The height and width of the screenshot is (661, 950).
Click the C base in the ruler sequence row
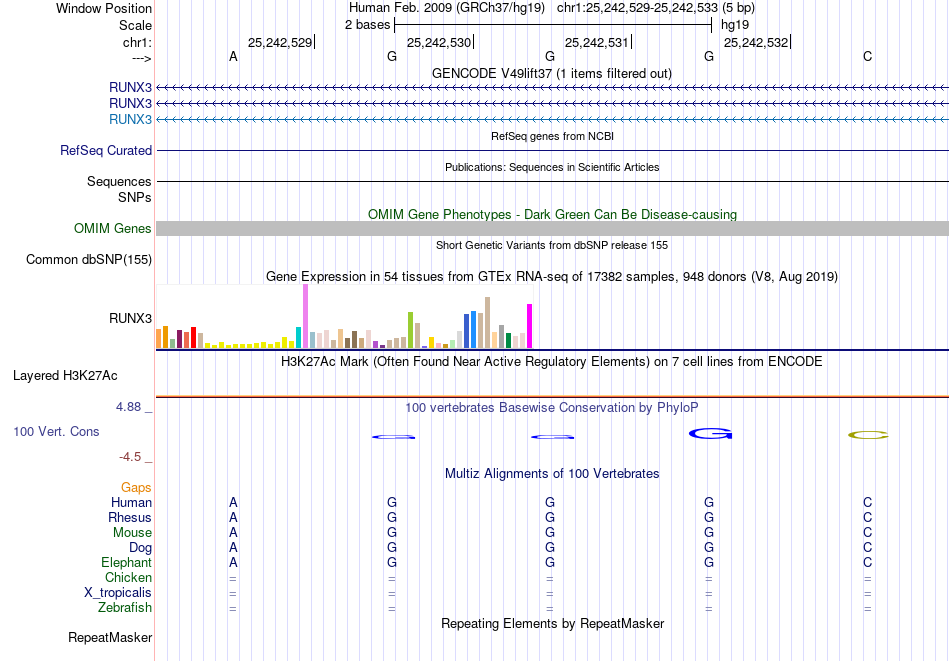[868, 56]
